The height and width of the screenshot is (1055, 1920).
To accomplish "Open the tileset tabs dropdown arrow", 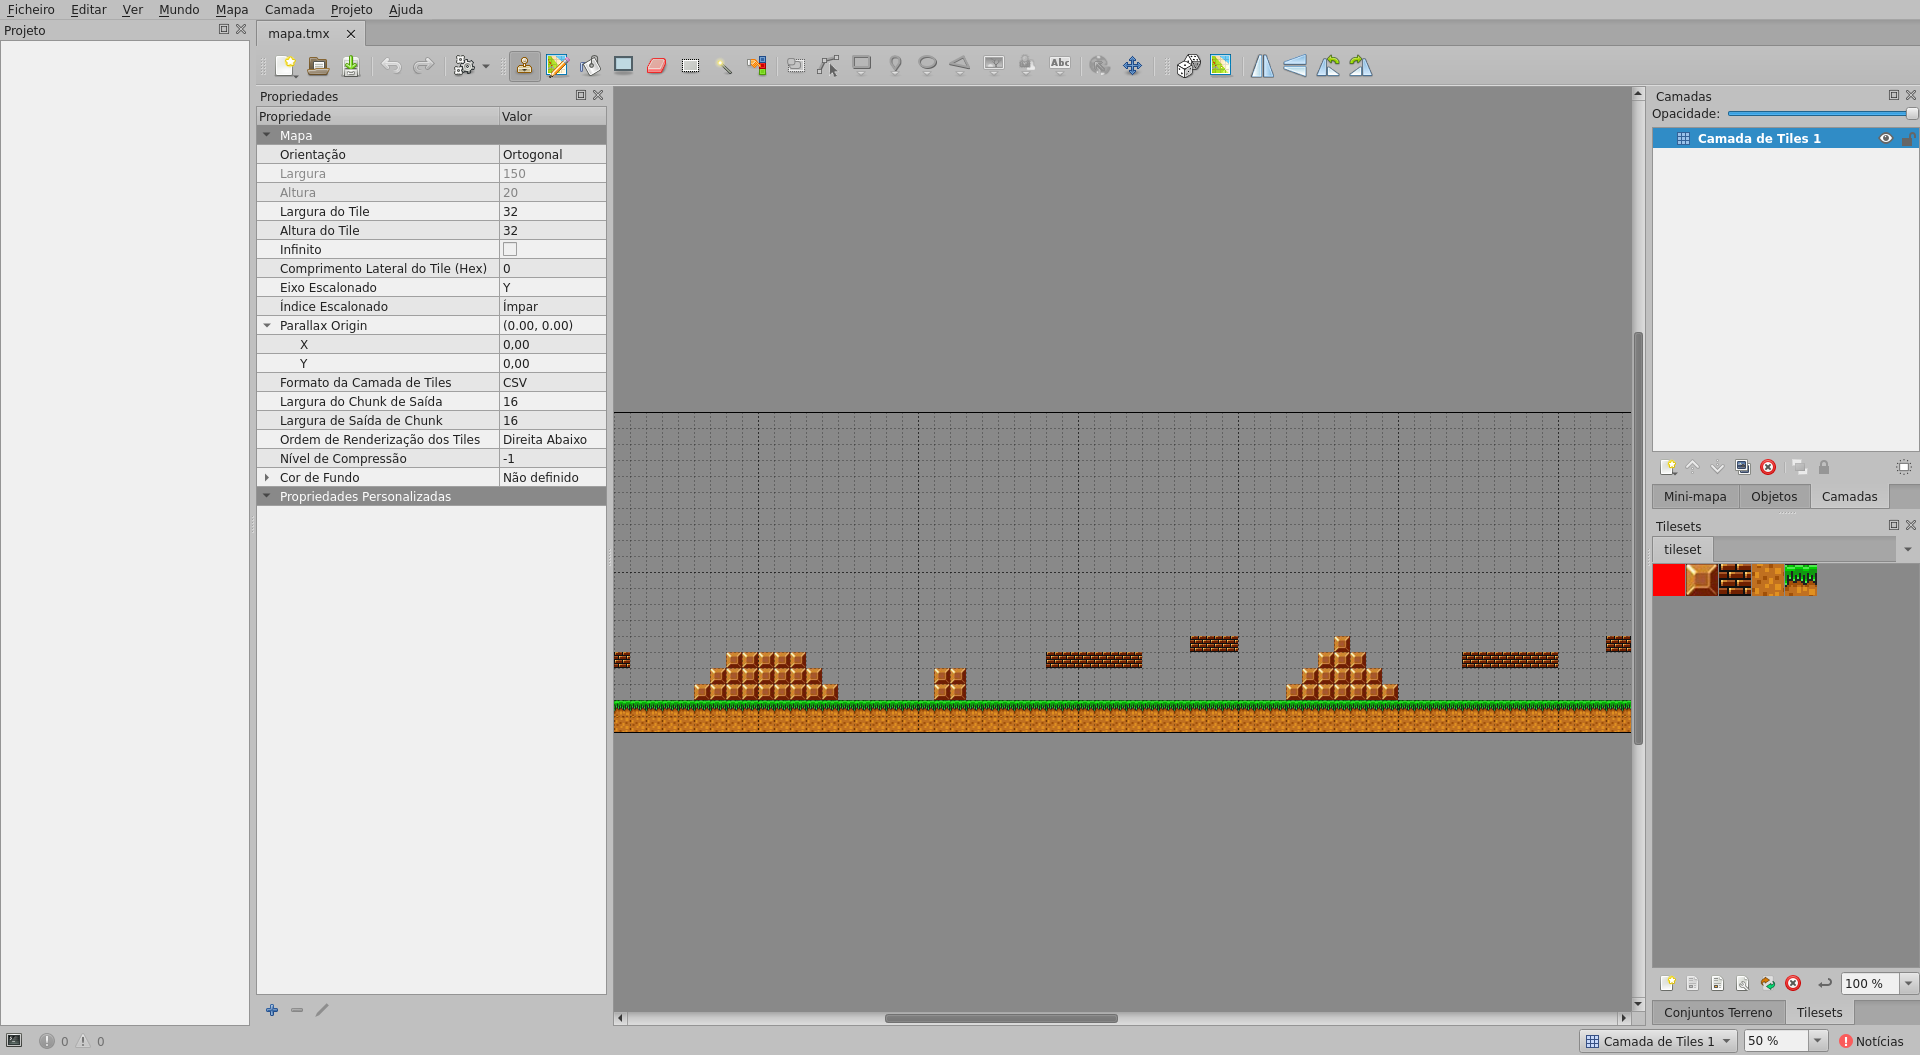I will [x=1907, y=549].
